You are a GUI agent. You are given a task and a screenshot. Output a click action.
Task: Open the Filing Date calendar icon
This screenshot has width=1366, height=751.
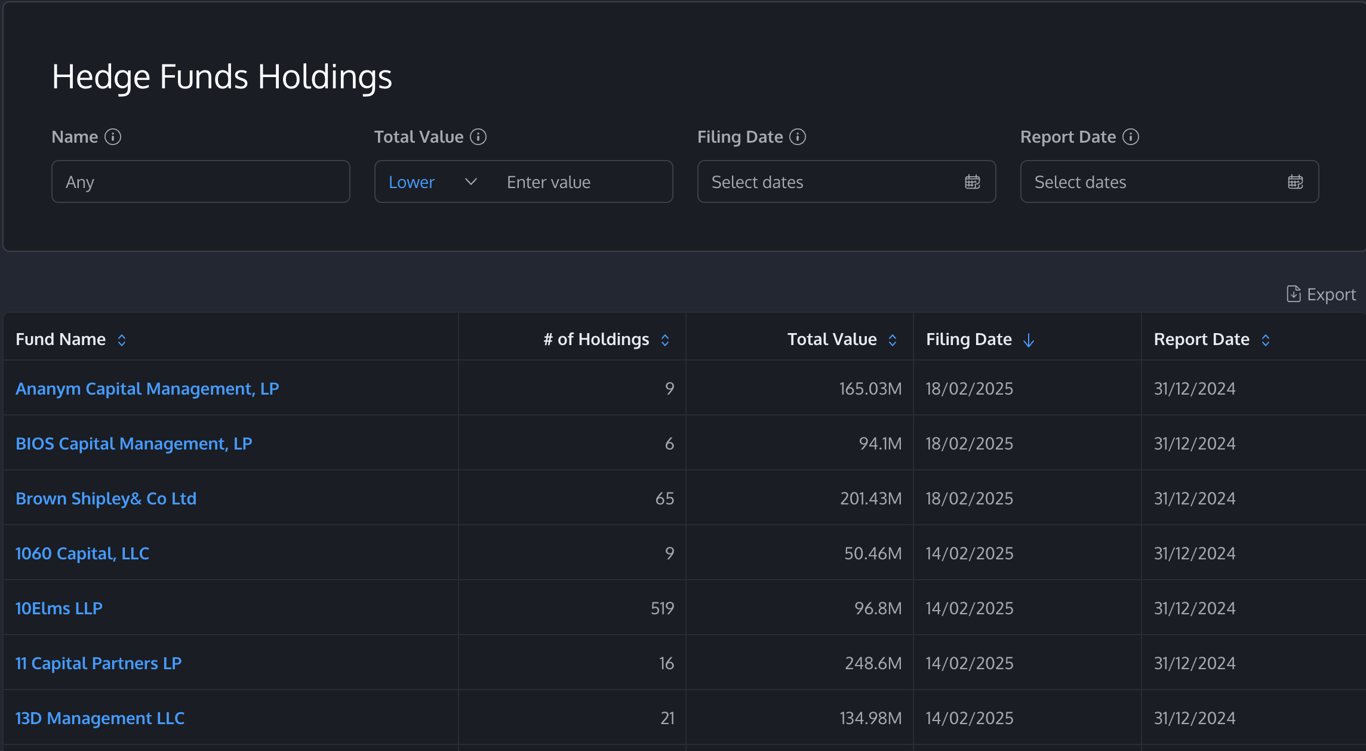point(972,182)
